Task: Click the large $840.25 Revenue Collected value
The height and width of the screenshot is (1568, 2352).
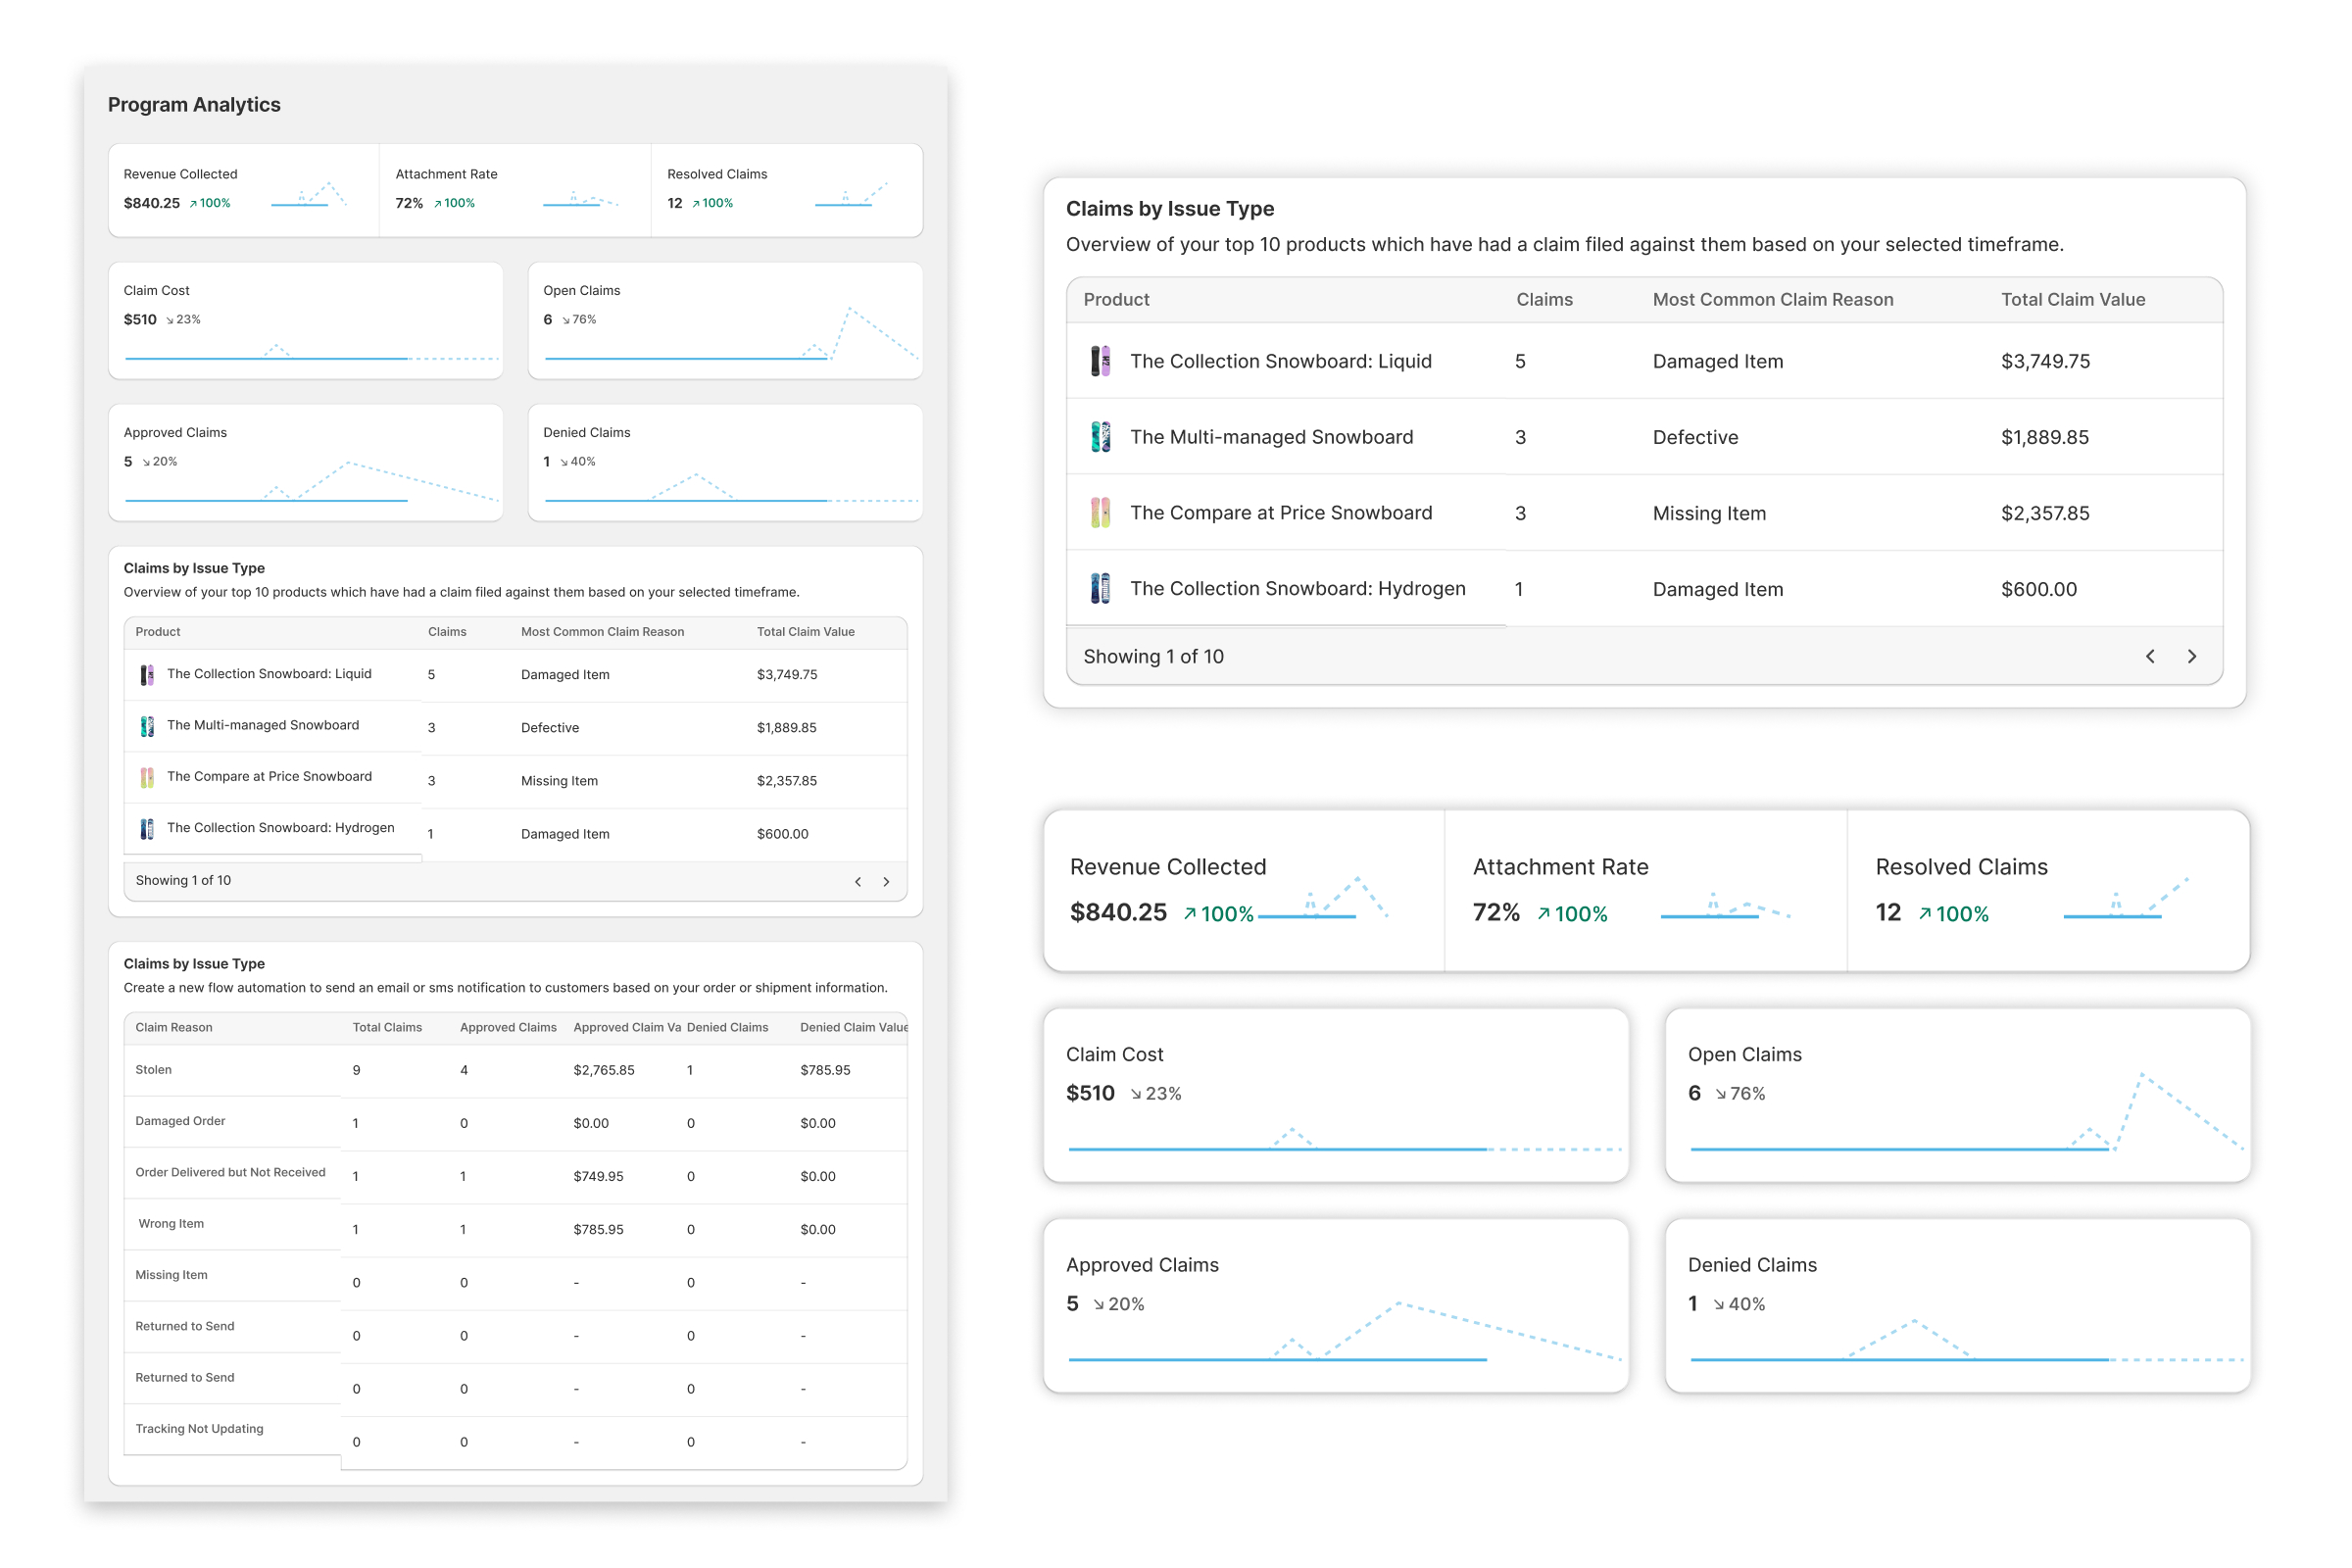Action: pyautogui.click(x=1118, y=912)
